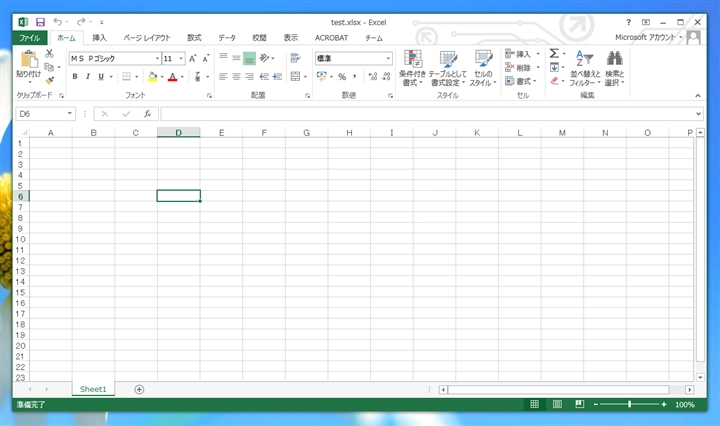Toggle align text right
The image size is (720, 426).
(249, 77)
